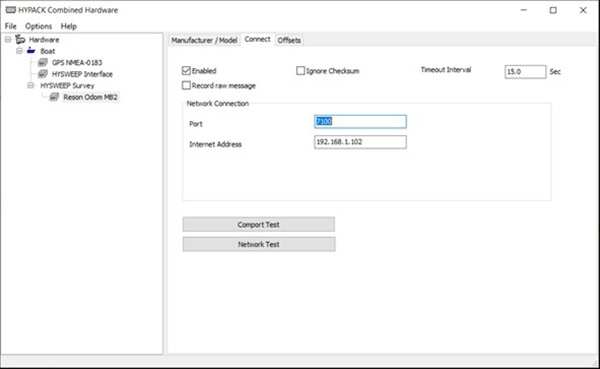Collapse the HYSWEEP Survey node
The image size is (600, 369).
coord(31,85)
